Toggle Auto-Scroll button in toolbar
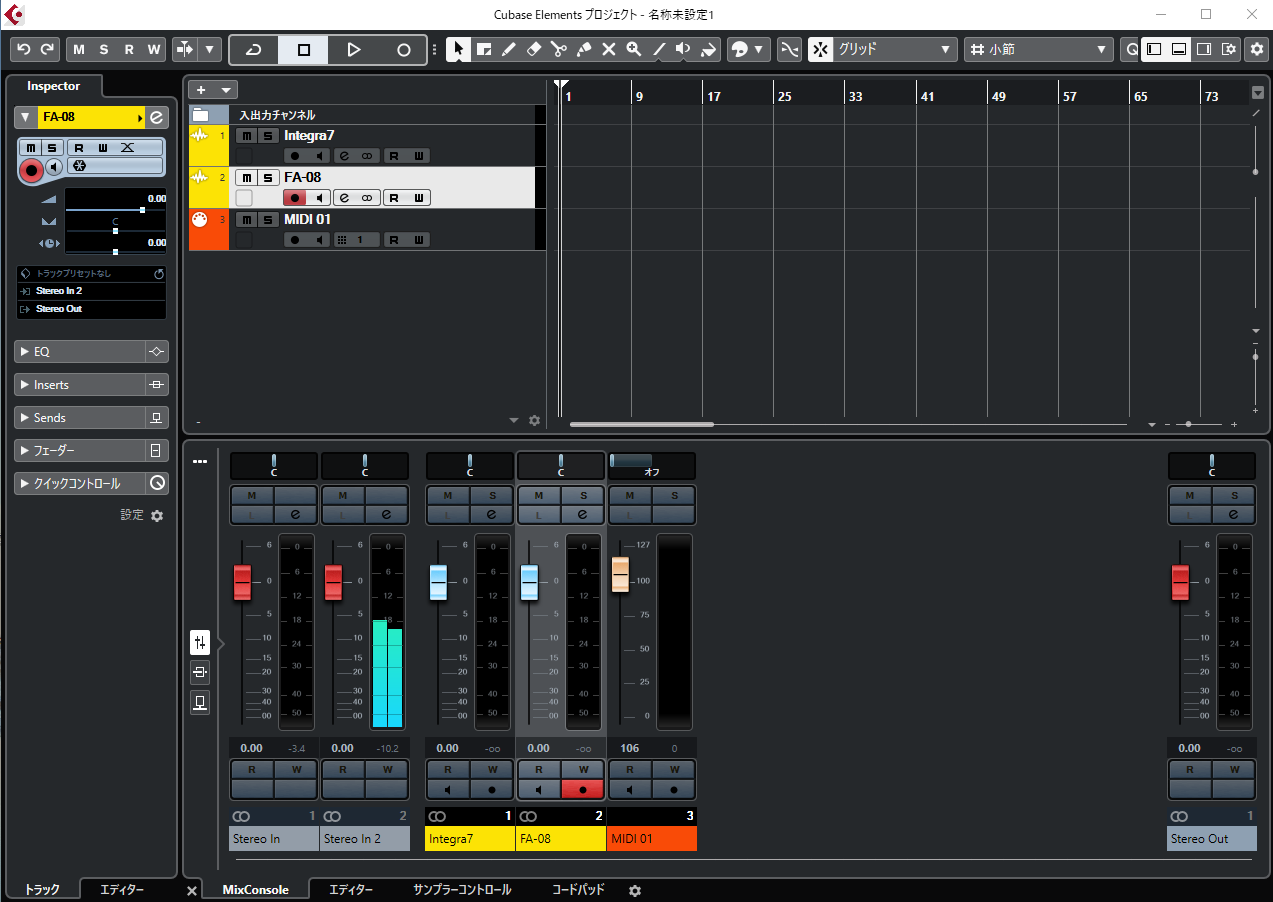 (185, 49)
